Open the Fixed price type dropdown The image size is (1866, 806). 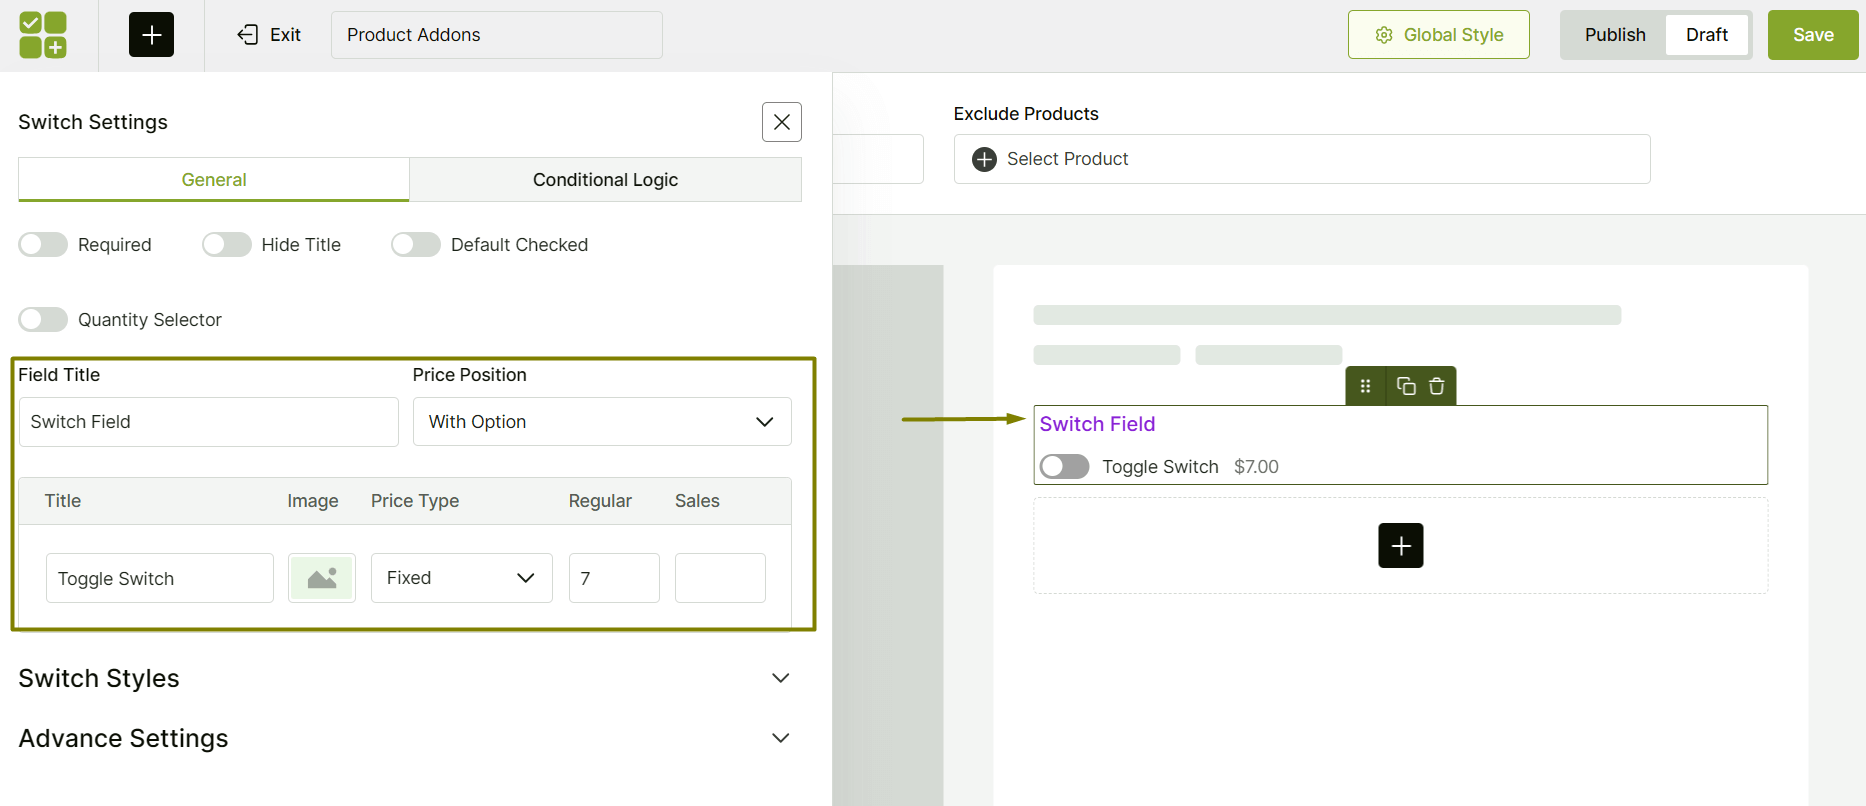tap(461, 578)
